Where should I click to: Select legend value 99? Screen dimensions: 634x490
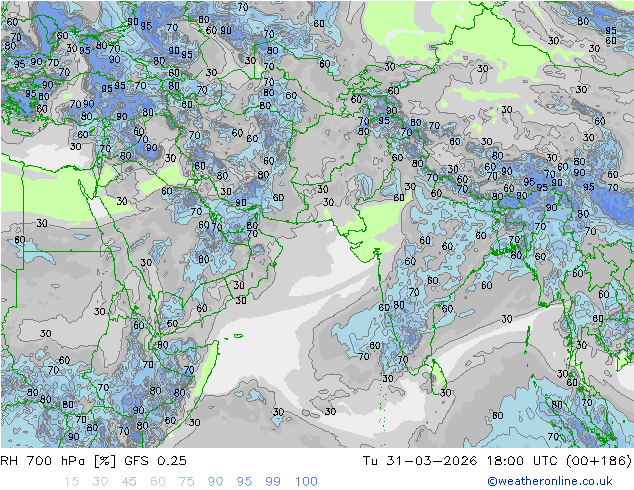point(273,482)
